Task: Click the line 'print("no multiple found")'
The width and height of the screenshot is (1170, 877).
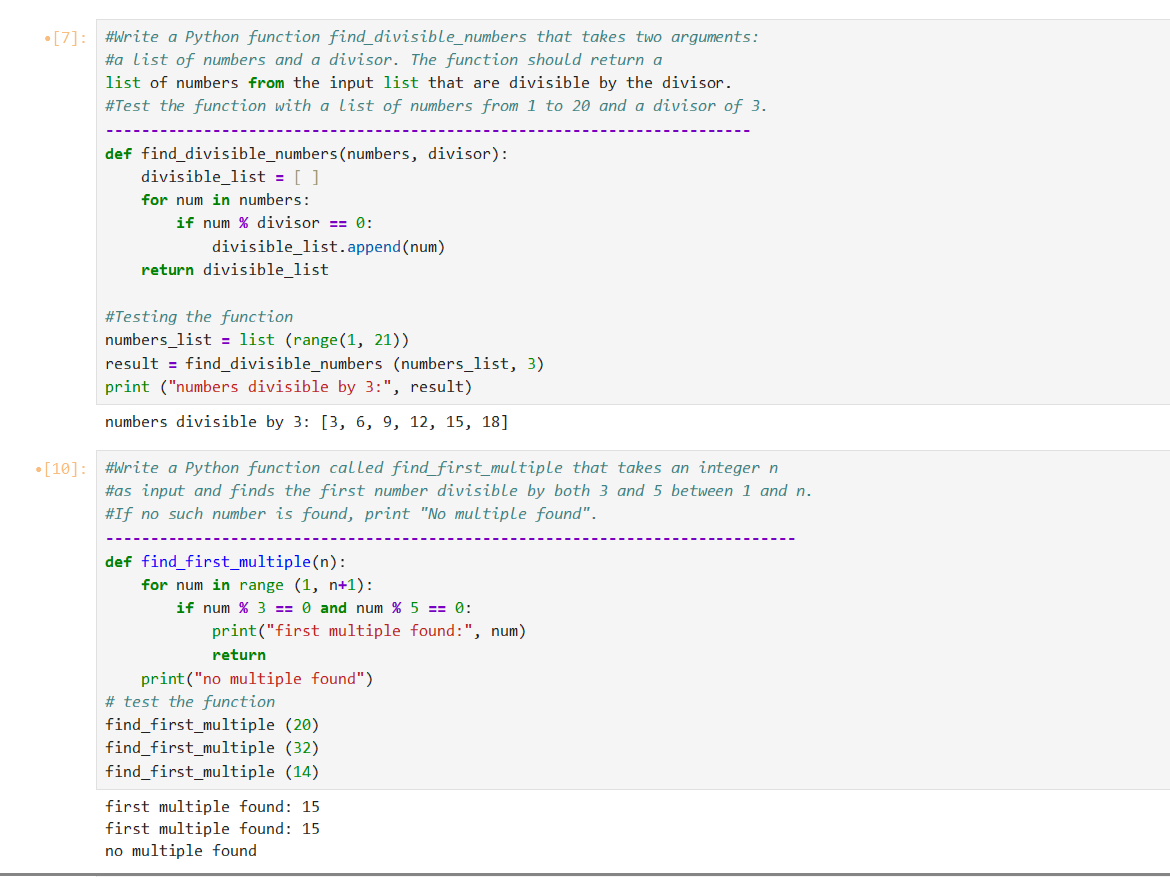Action: pos(257,679)
